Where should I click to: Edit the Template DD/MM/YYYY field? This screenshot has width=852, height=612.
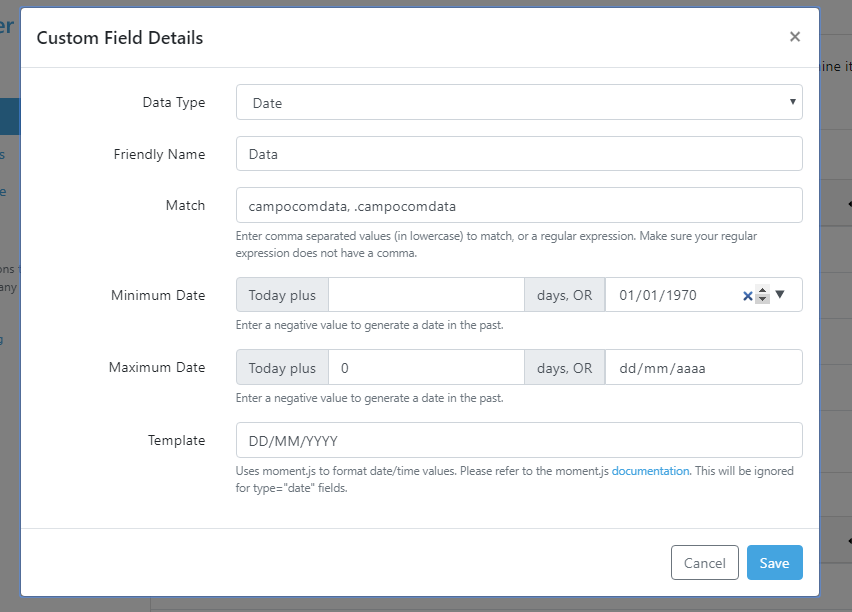(x=519, y=440)
